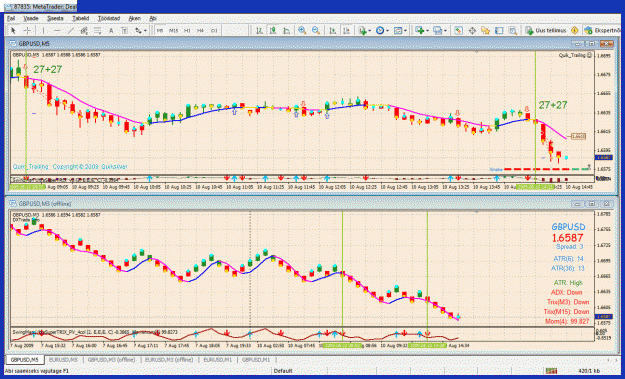Open the chart templates dropdown
The image size is (625, 379).
[x=400, y=31]
